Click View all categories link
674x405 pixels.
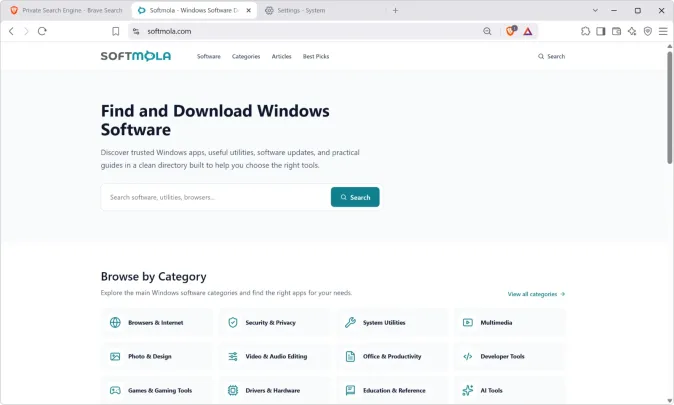(x=536, y=294)
